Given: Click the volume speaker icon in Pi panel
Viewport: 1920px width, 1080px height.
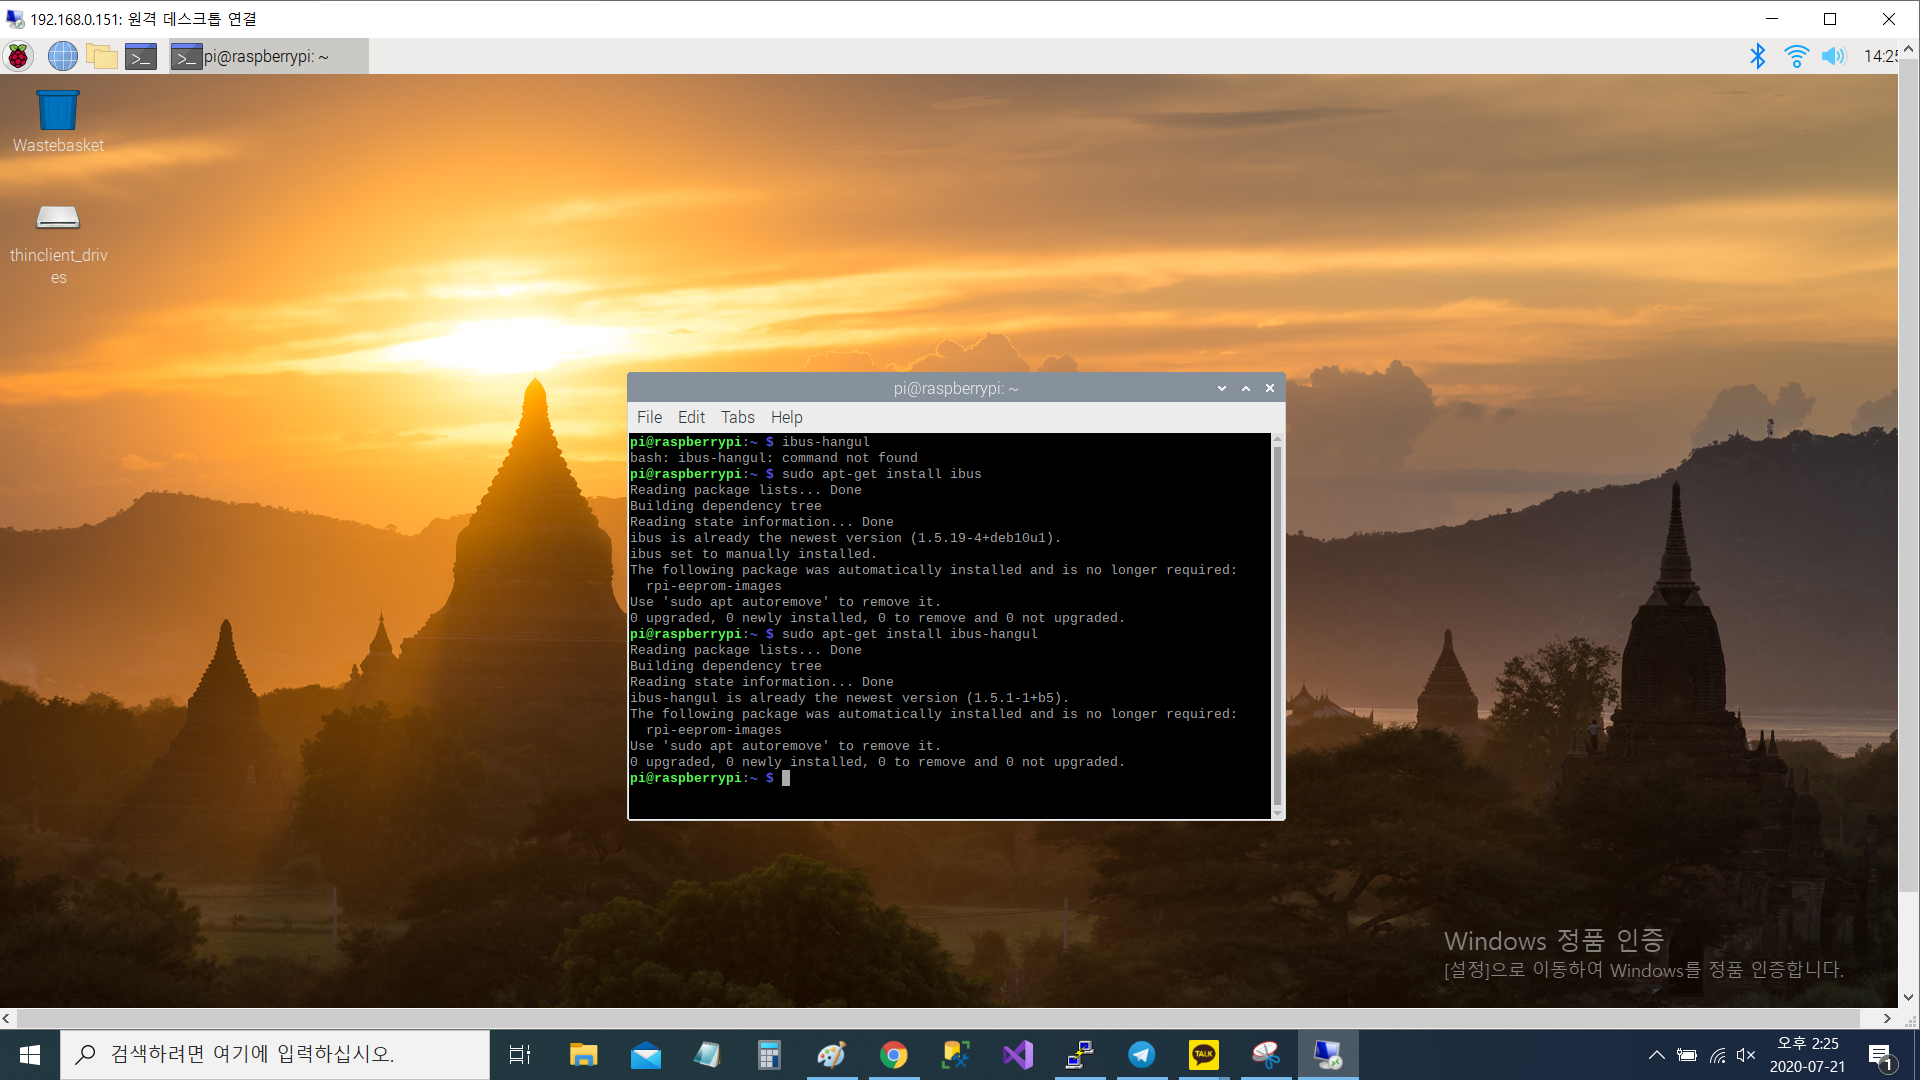Looking at the screenshot, I should 1833,56.
